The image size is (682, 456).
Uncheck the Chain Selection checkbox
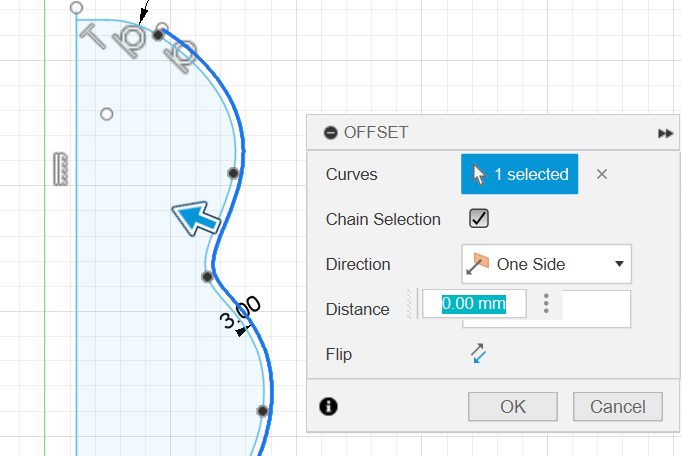click(479, 219)
